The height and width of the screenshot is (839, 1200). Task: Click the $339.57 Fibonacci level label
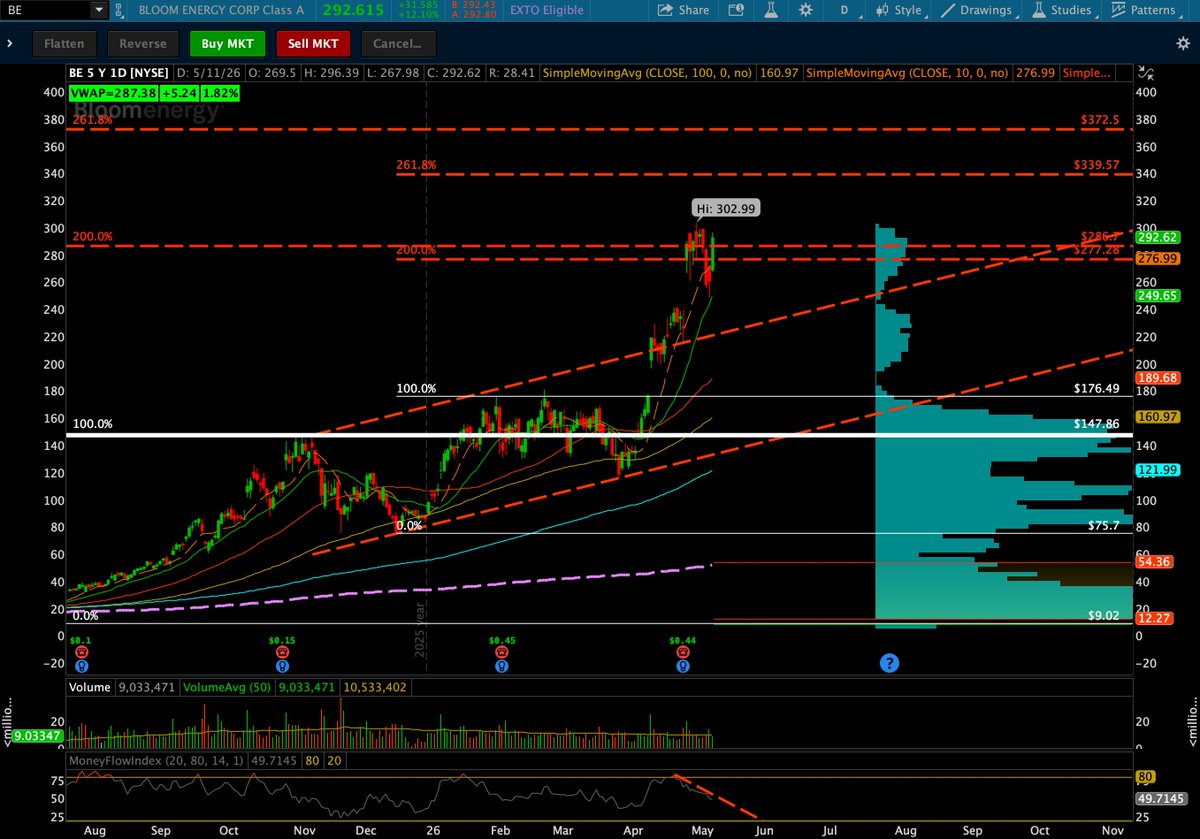click(x=1097, y=164)
